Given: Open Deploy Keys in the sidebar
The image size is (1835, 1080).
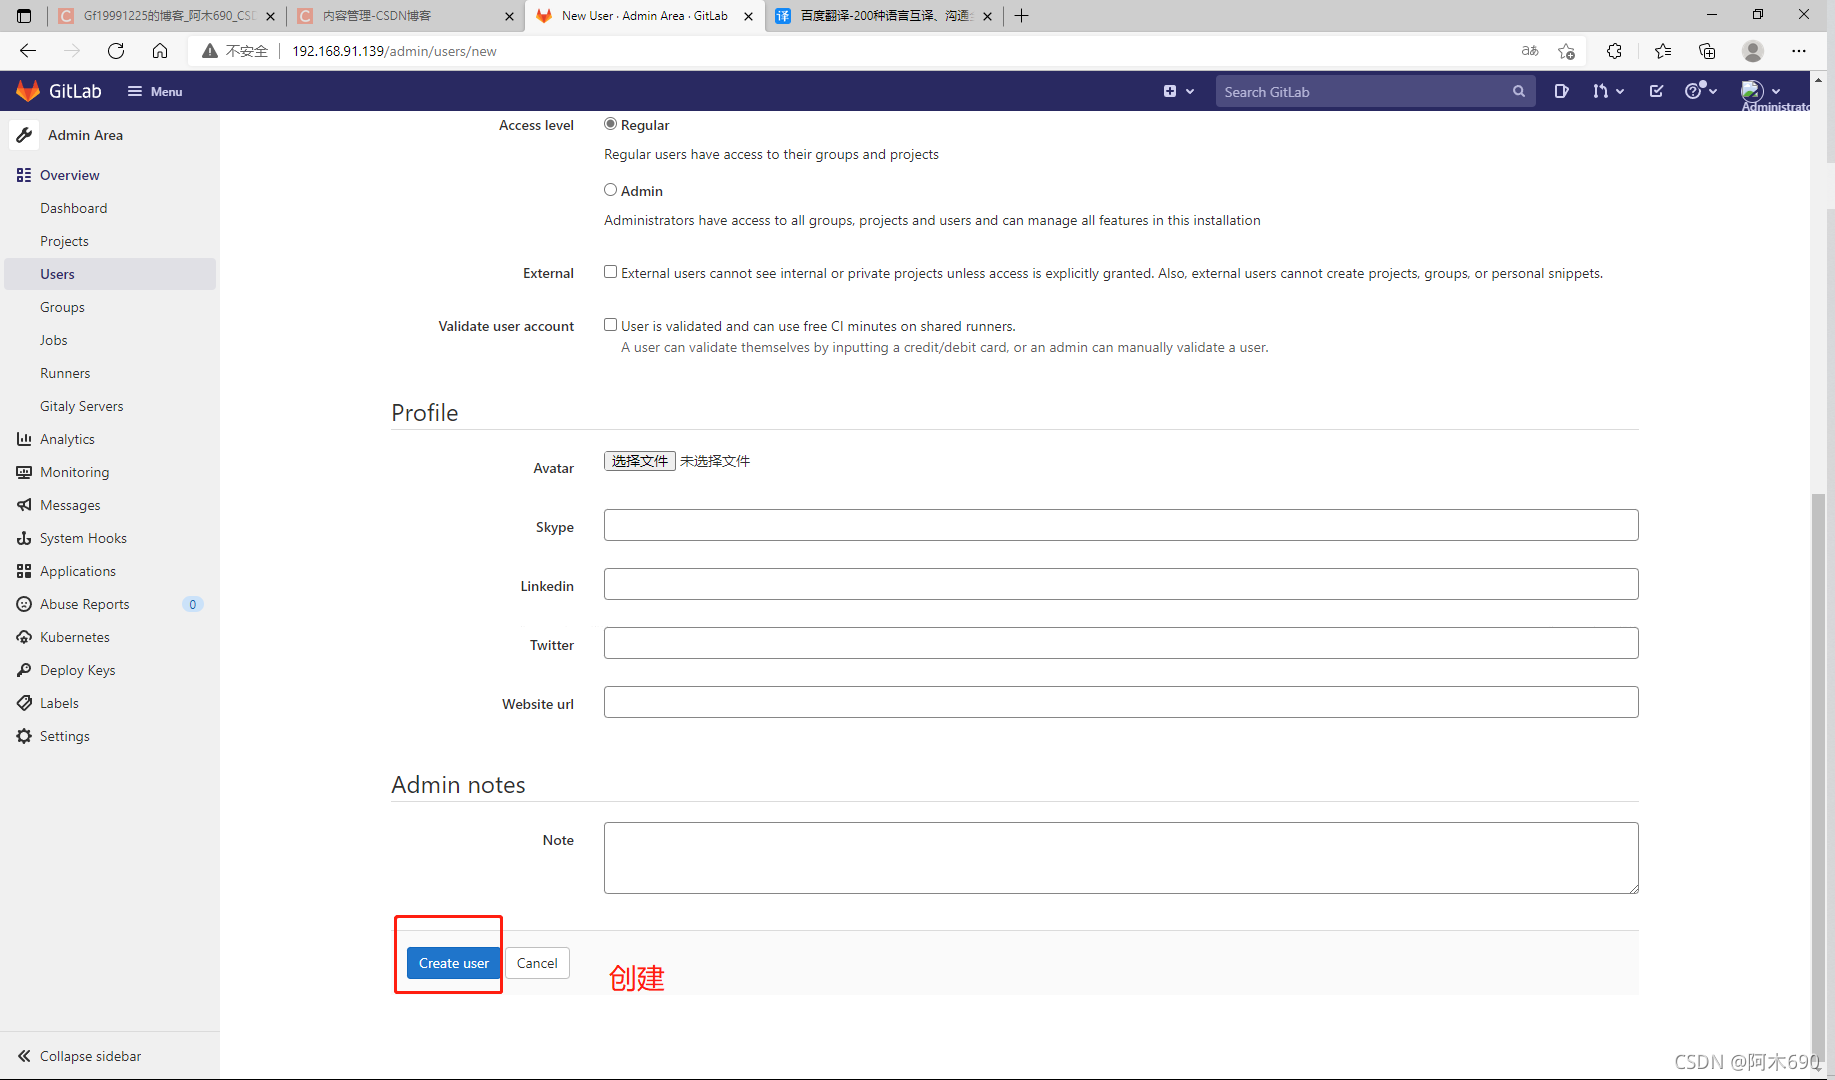Looking at the screenshot, I should tap(77, 669).
